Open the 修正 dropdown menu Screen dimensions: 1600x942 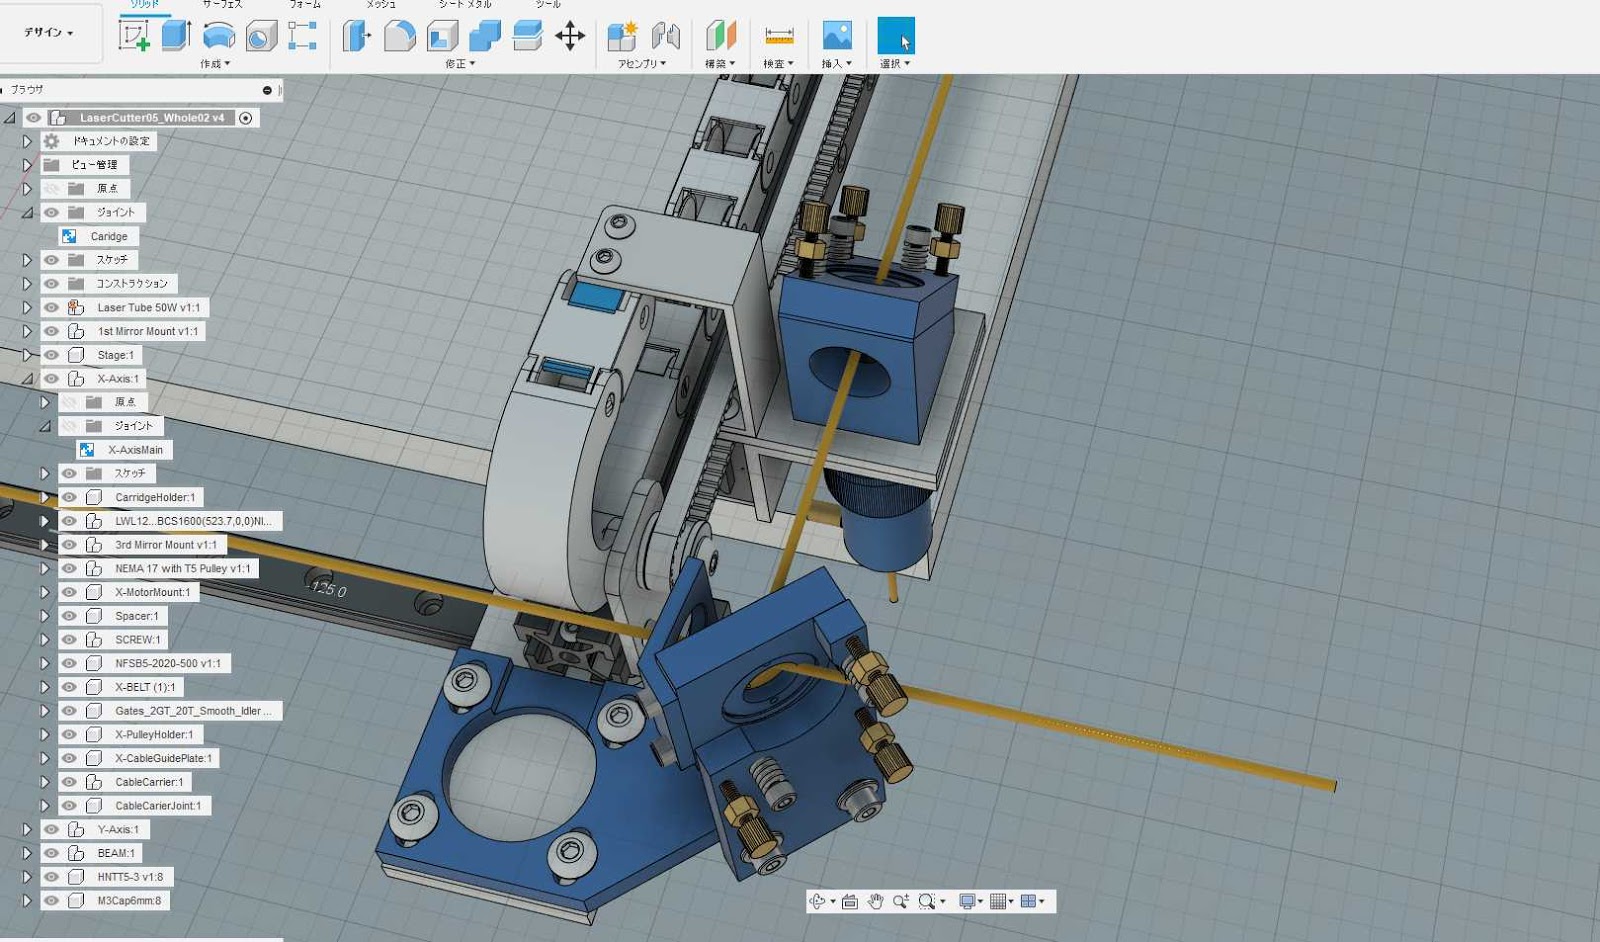click(460, 64)
